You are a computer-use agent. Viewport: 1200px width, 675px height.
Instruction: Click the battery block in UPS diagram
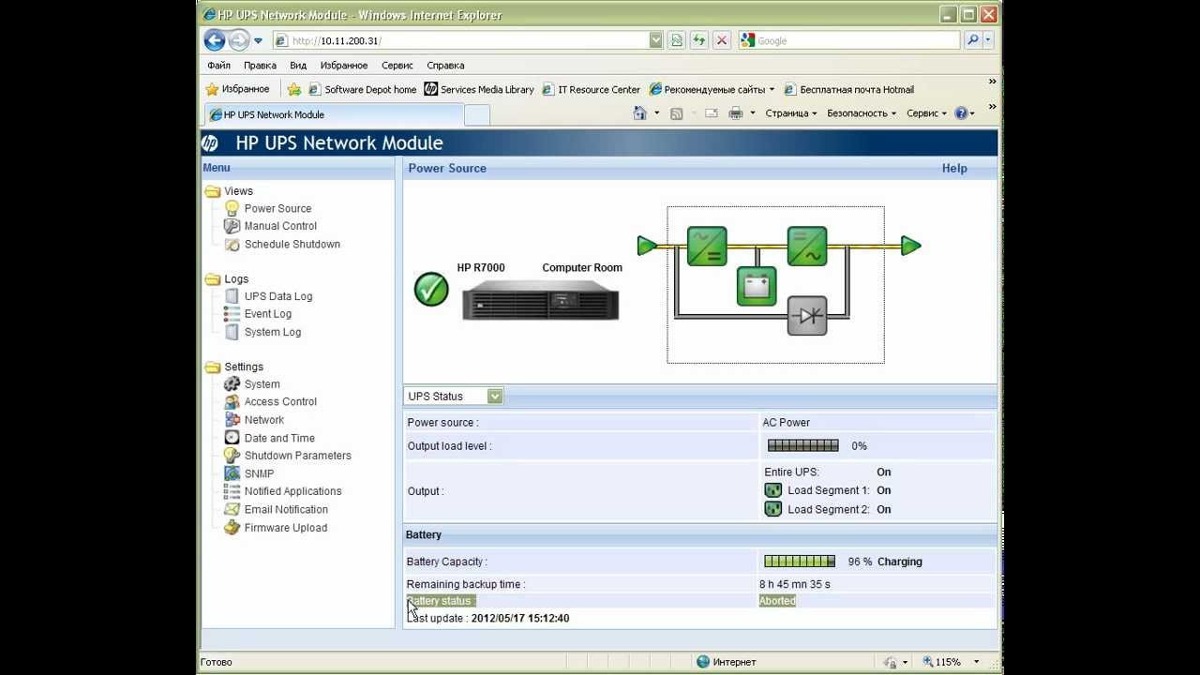tap(756, 286)
